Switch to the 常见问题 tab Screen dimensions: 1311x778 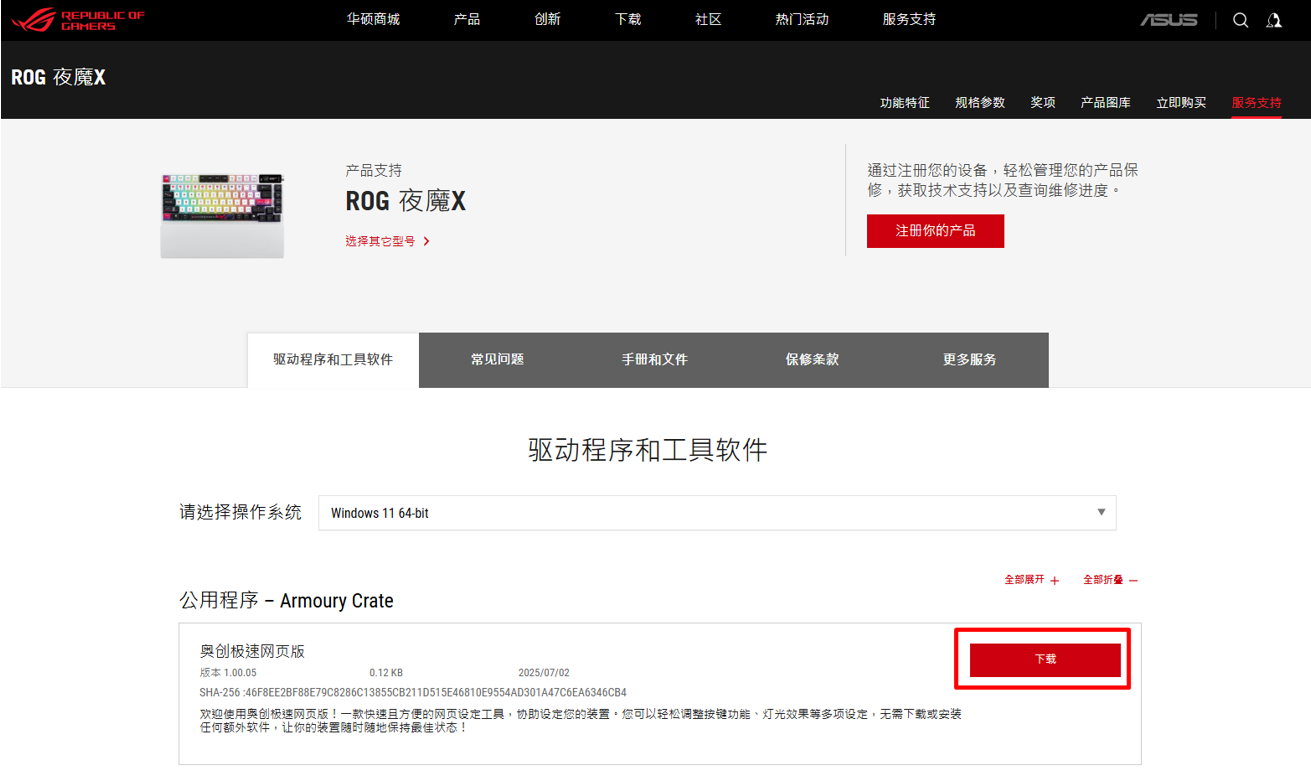498,360
